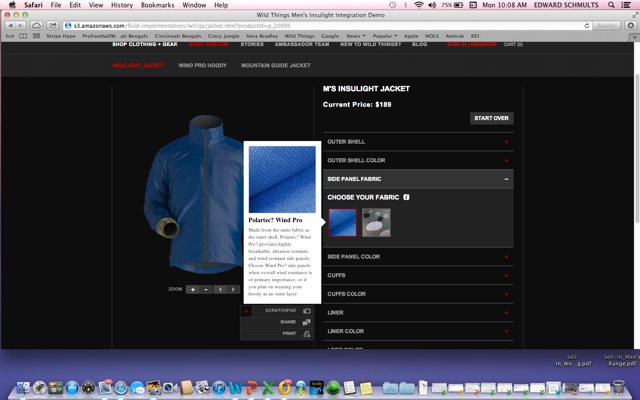Open Finder from the Dock
This screenshot has height=400, width=640.
(x=23, y=387)
